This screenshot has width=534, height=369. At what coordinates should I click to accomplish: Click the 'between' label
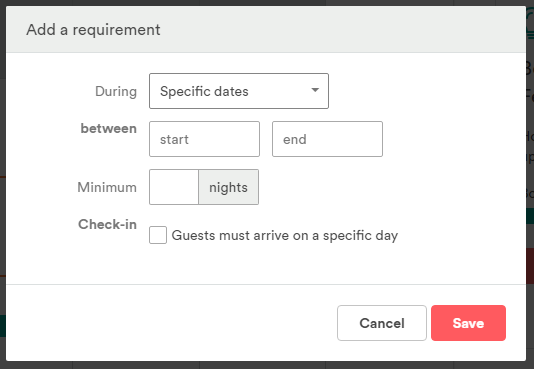click(108, 128)
